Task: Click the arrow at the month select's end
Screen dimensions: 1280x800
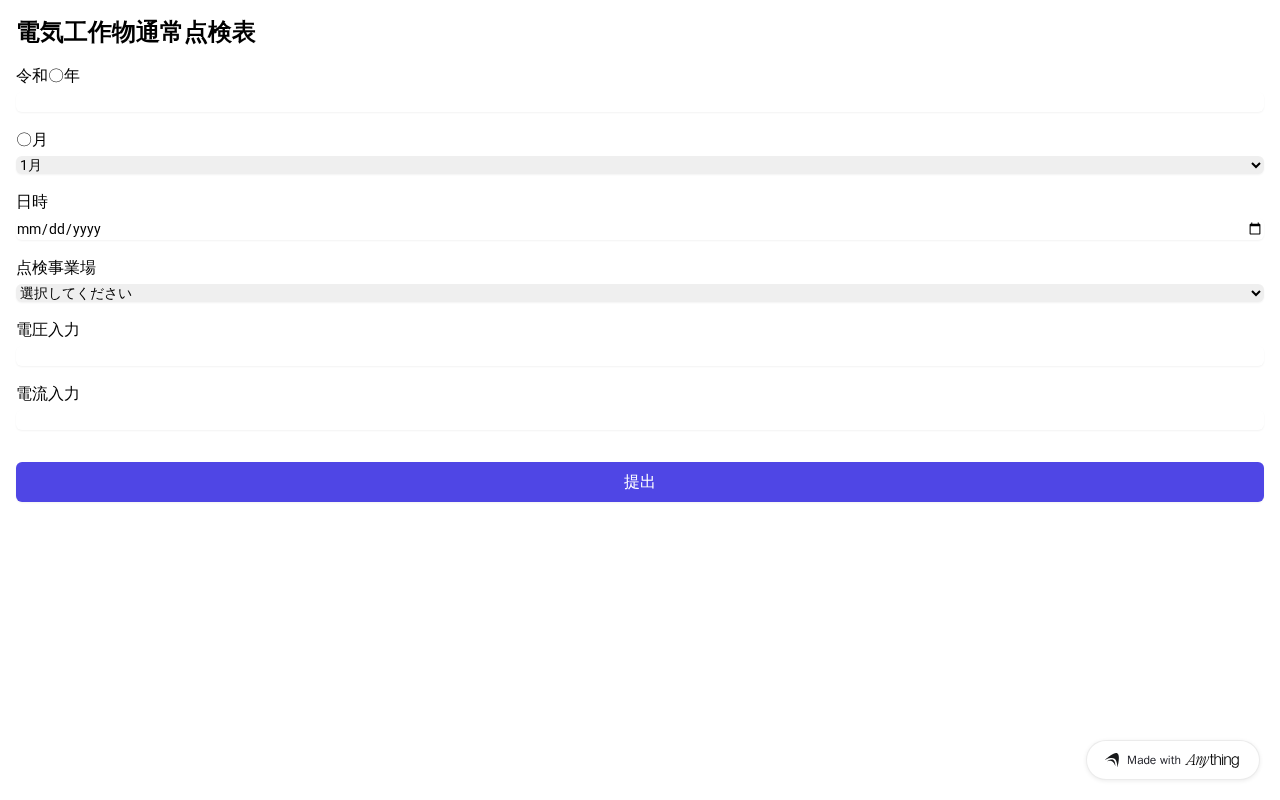Action: (x=1256, y=165)
